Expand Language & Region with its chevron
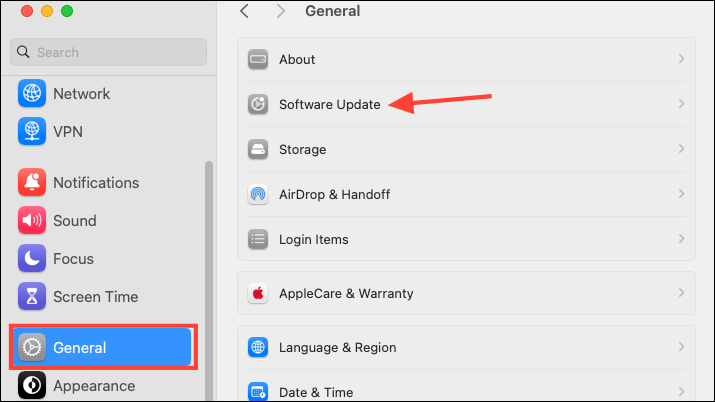The image size is (715, 402). coord(681,347)
